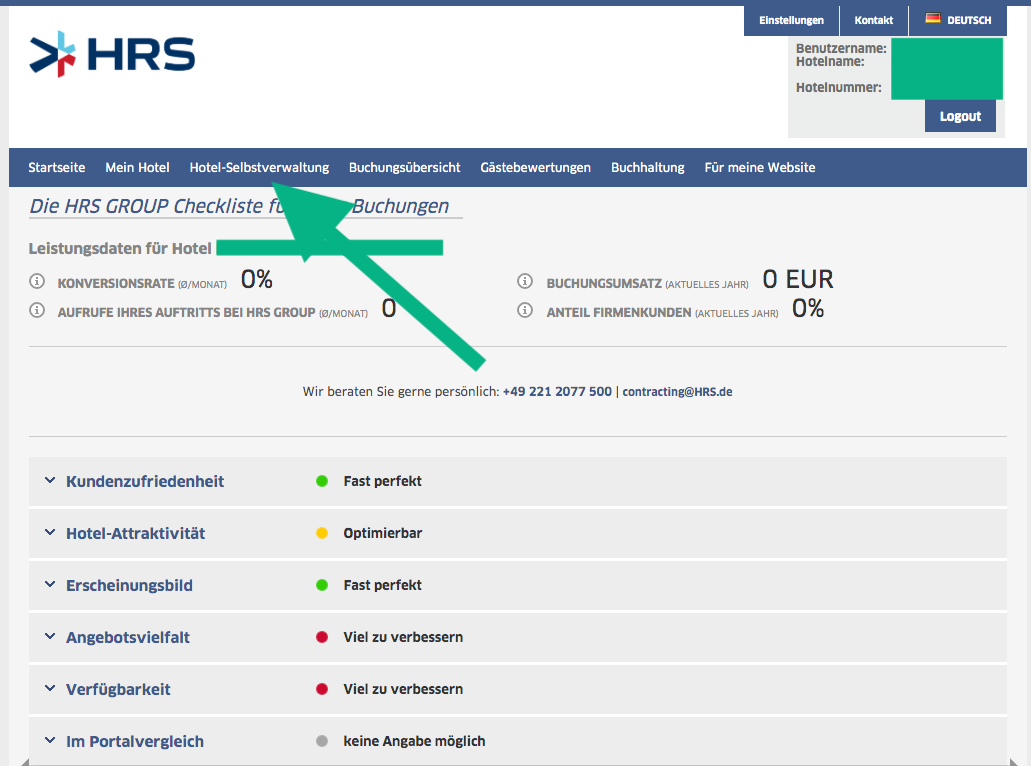The image size is (1031, 766).
Task: Open the Im Portalvergleich section title
Action: pos(135,741)
